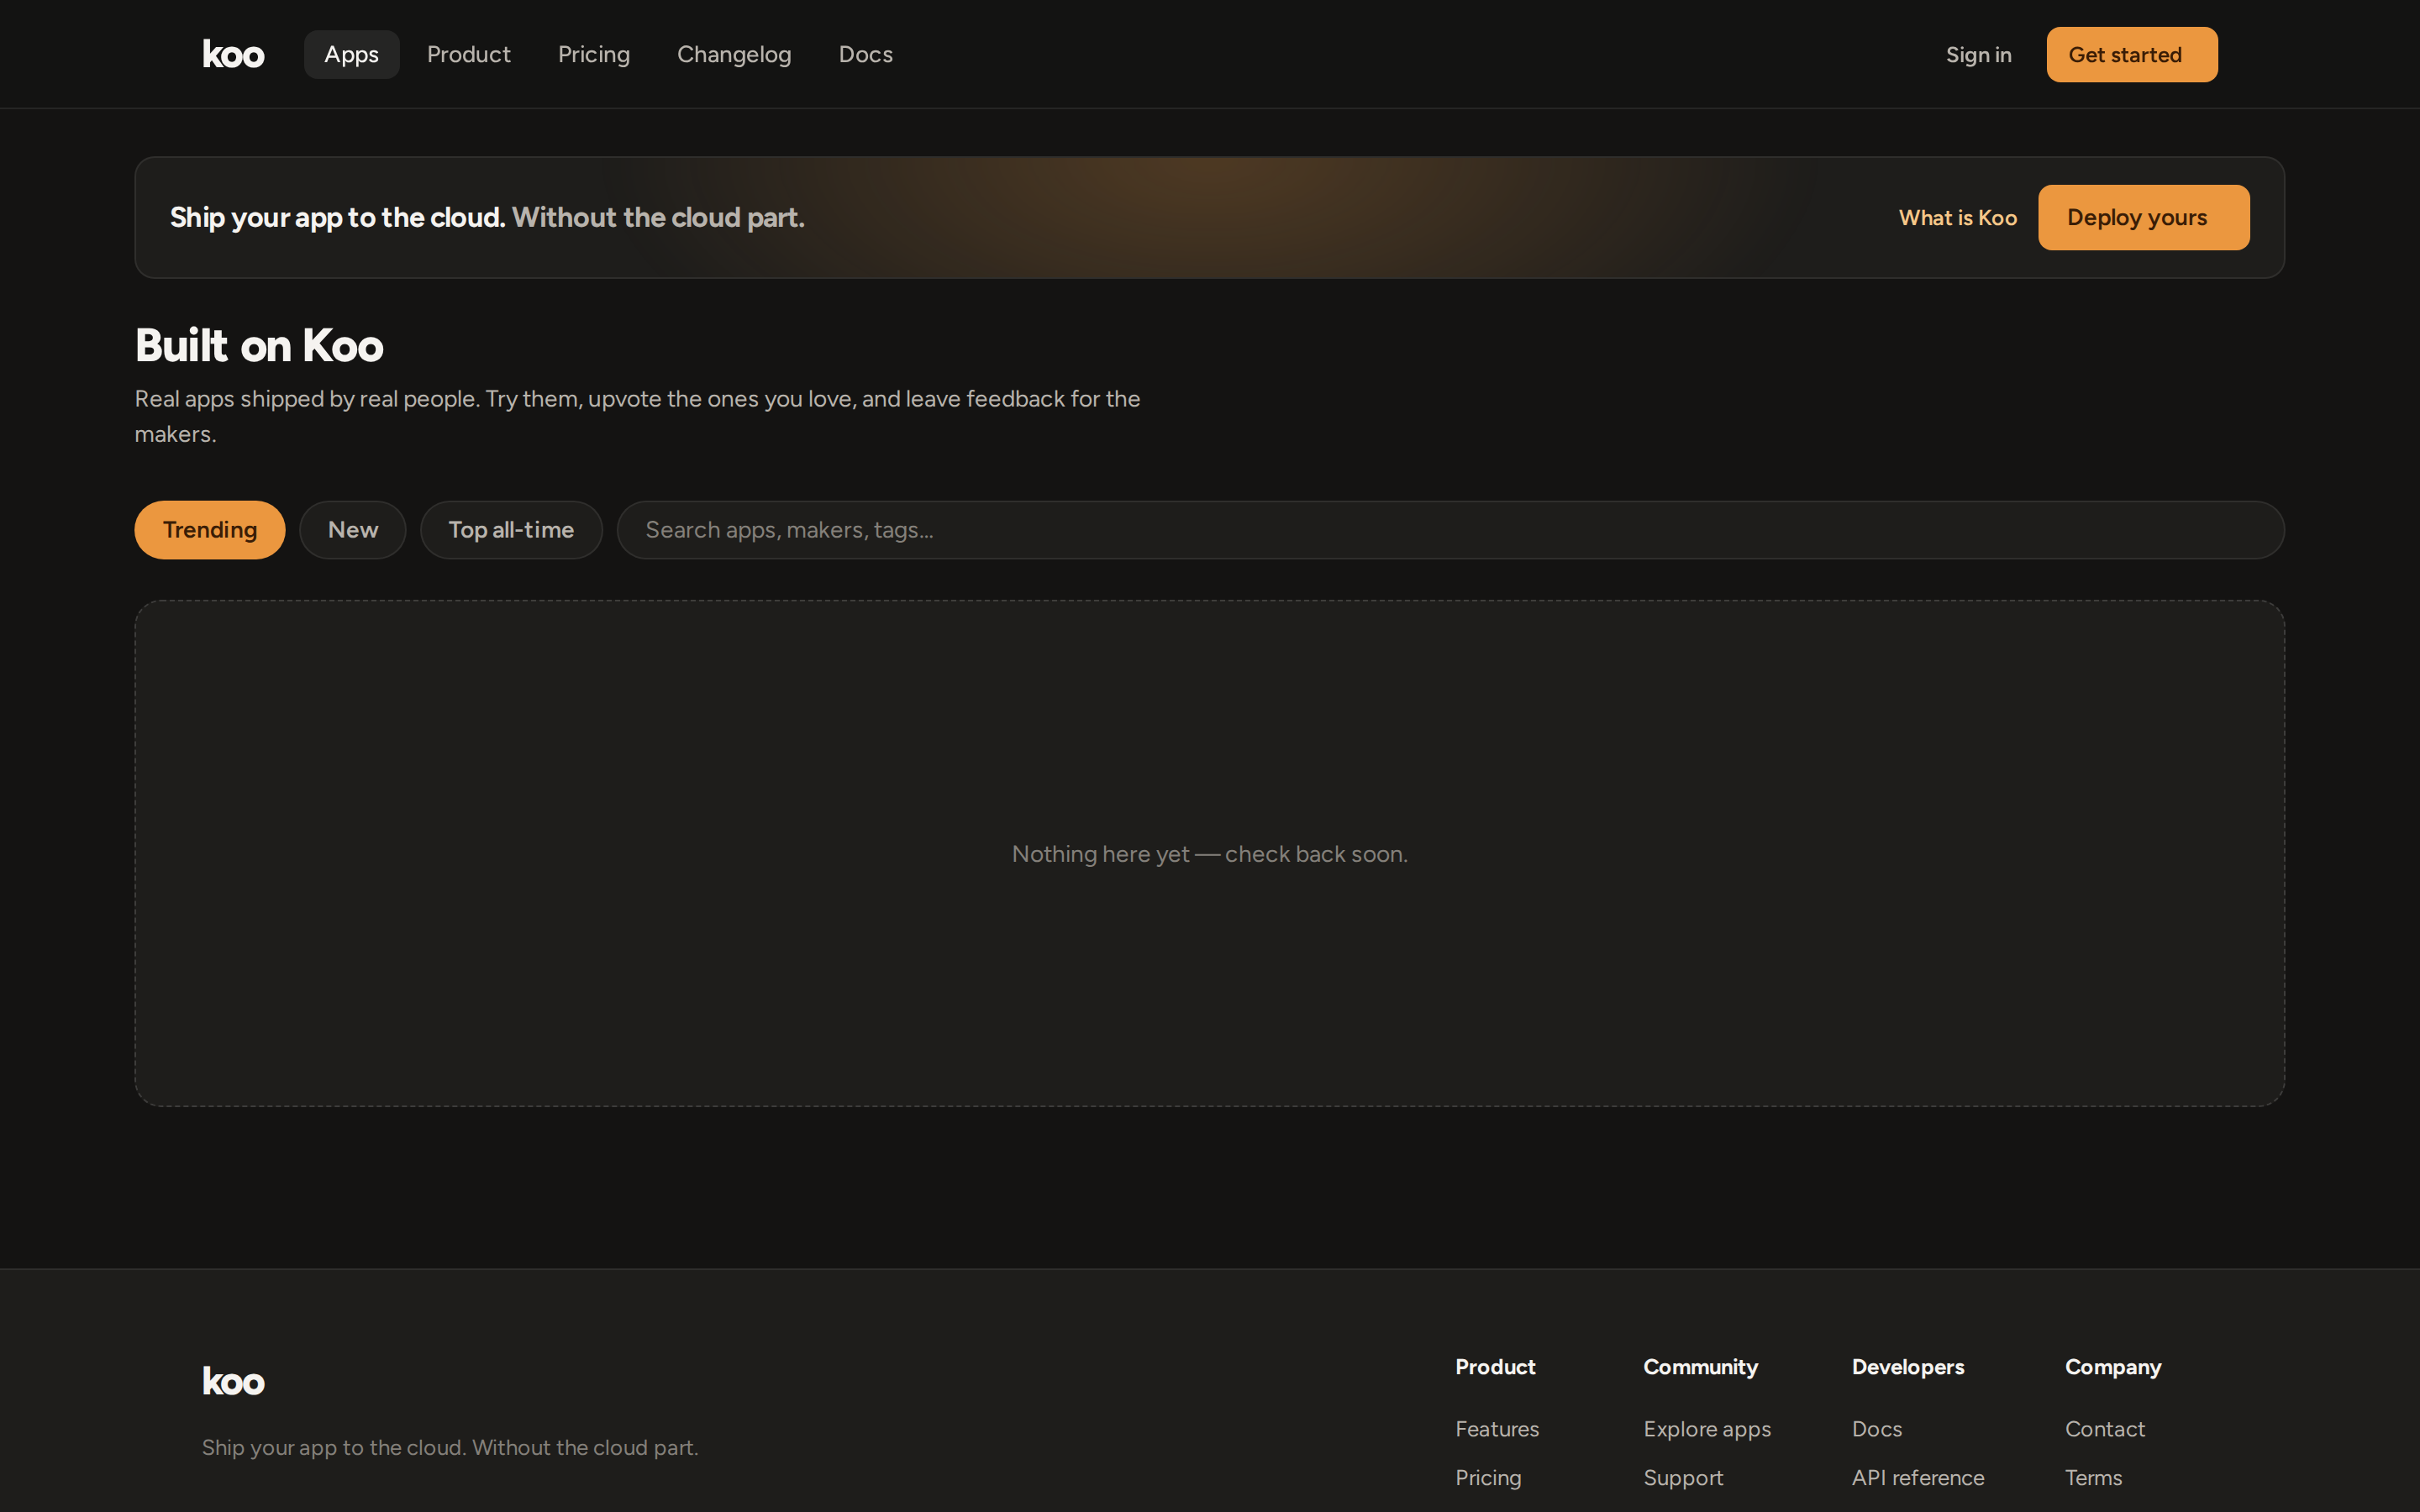Viewport: 2420px width, 1512px height.
Task: Click the Sign in link
Action: click(1978, 54)
